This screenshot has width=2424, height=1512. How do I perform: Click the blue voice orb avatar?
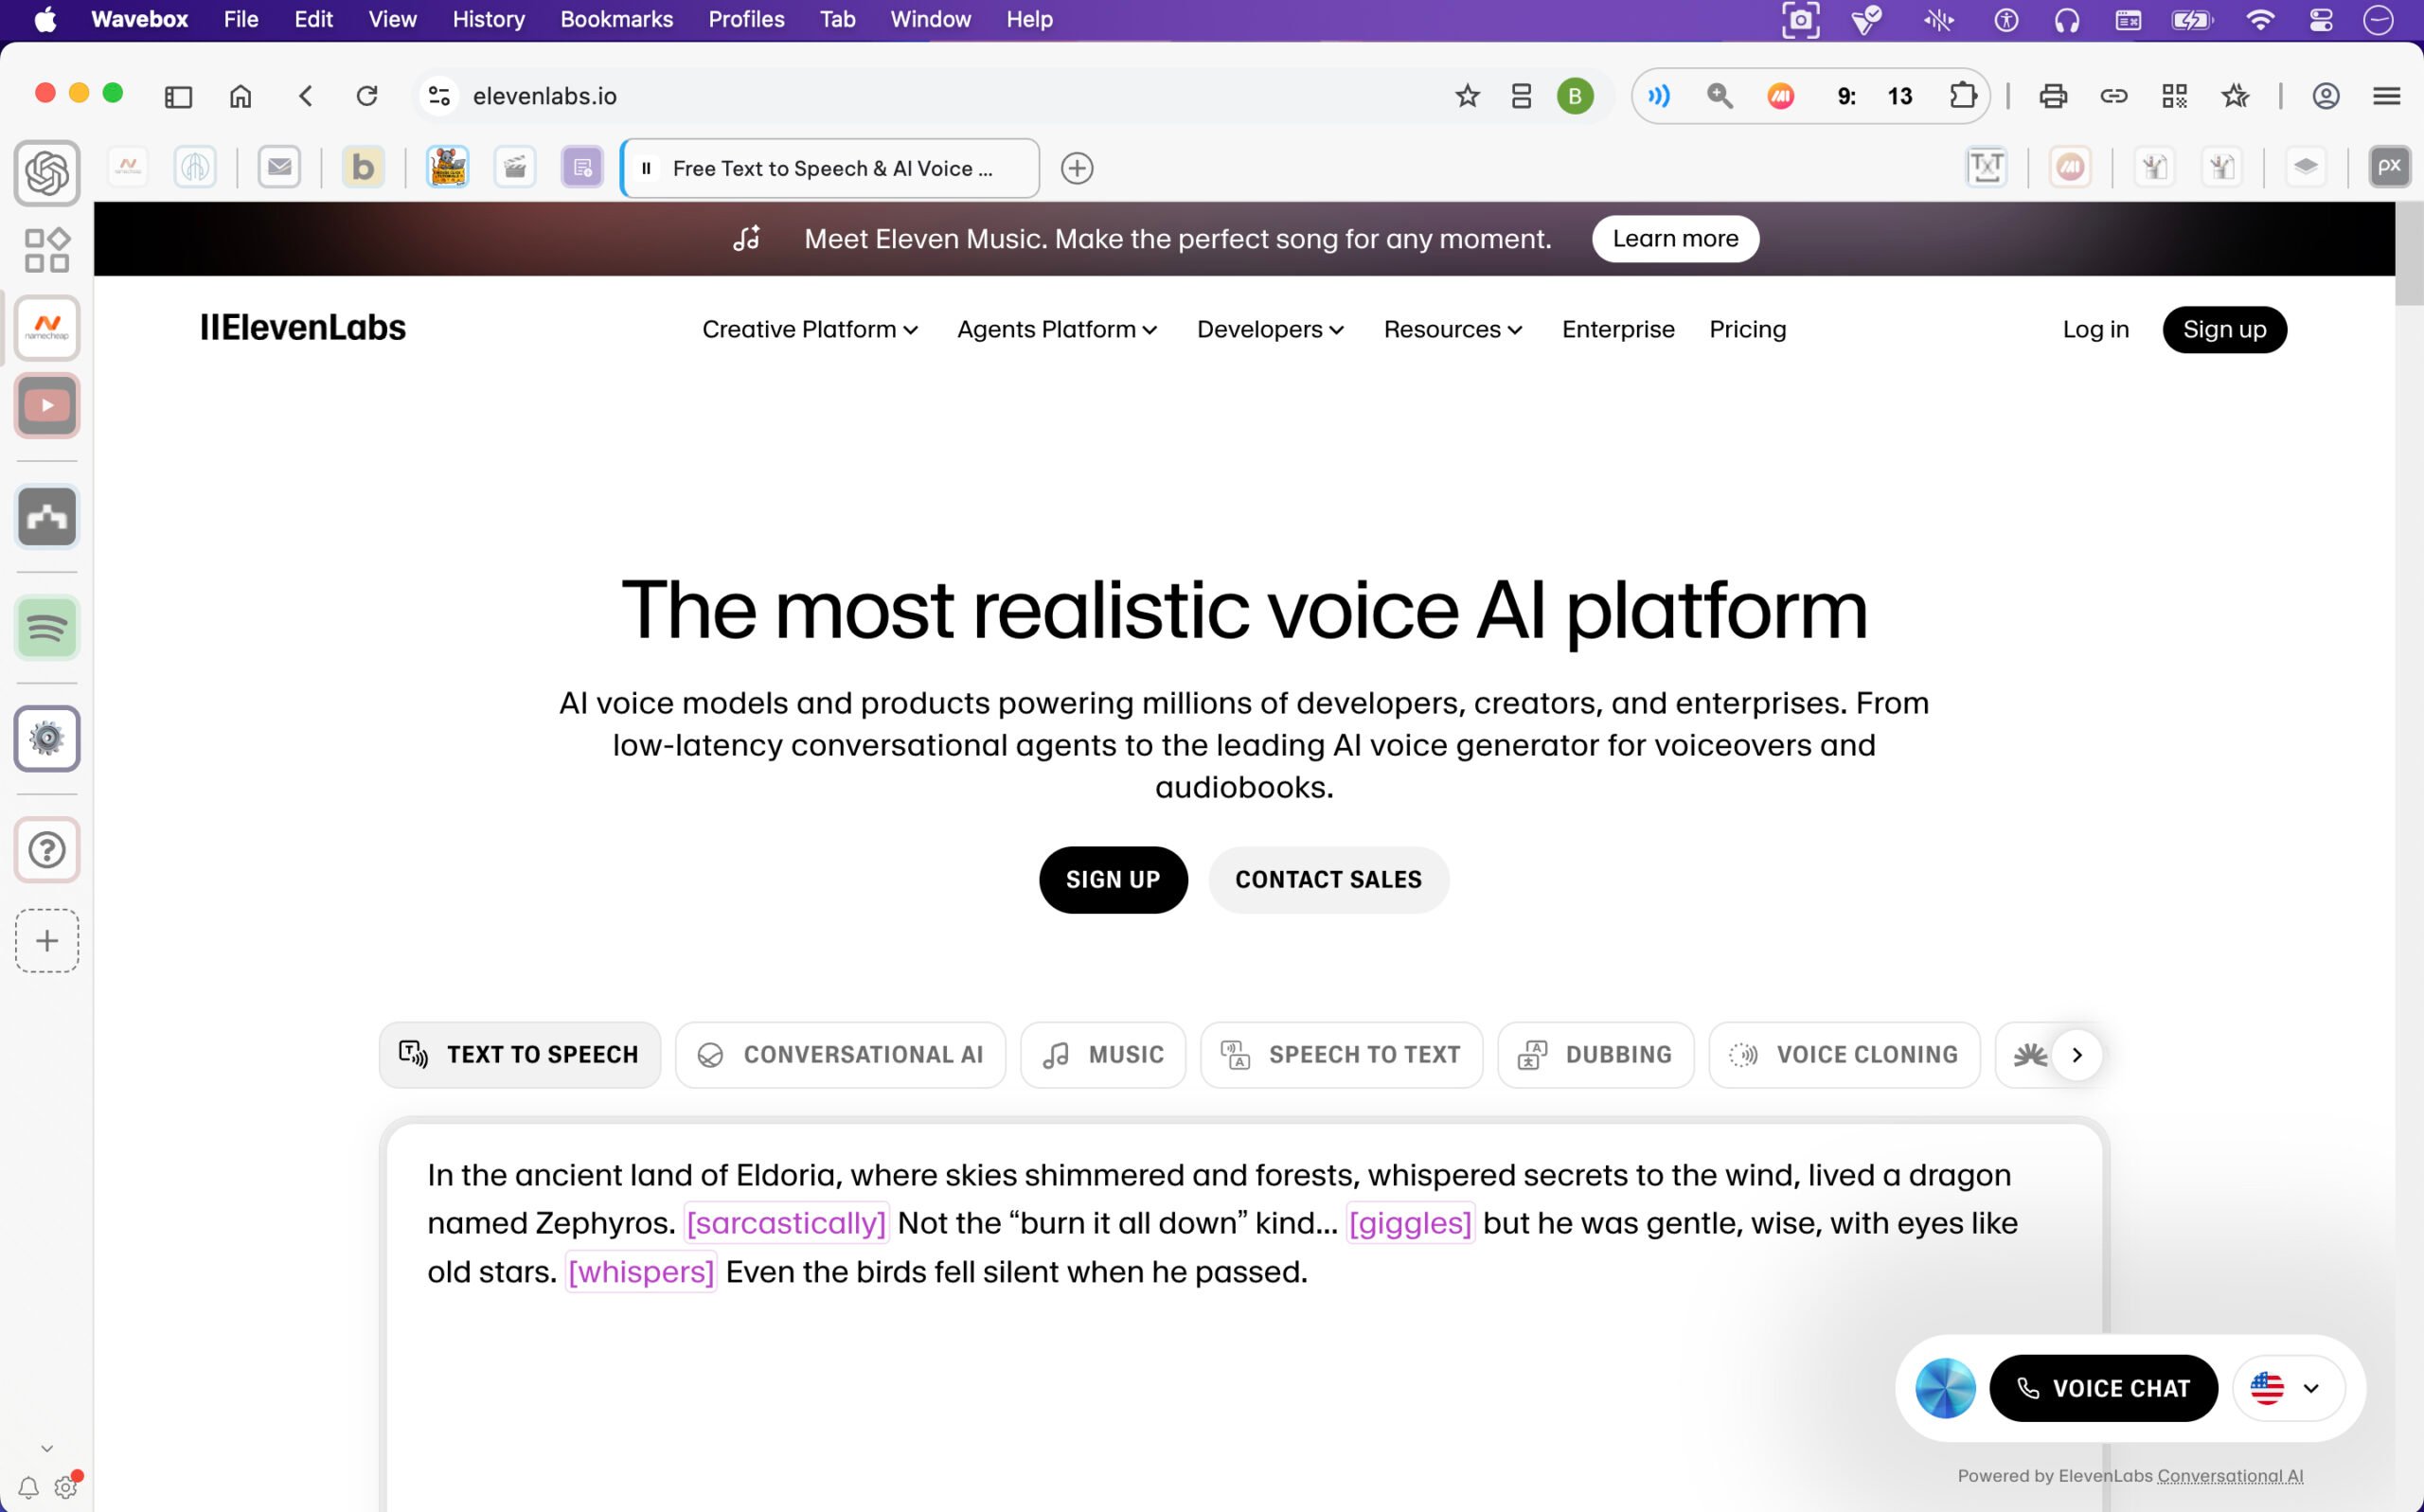[x=1944, y=1388]
